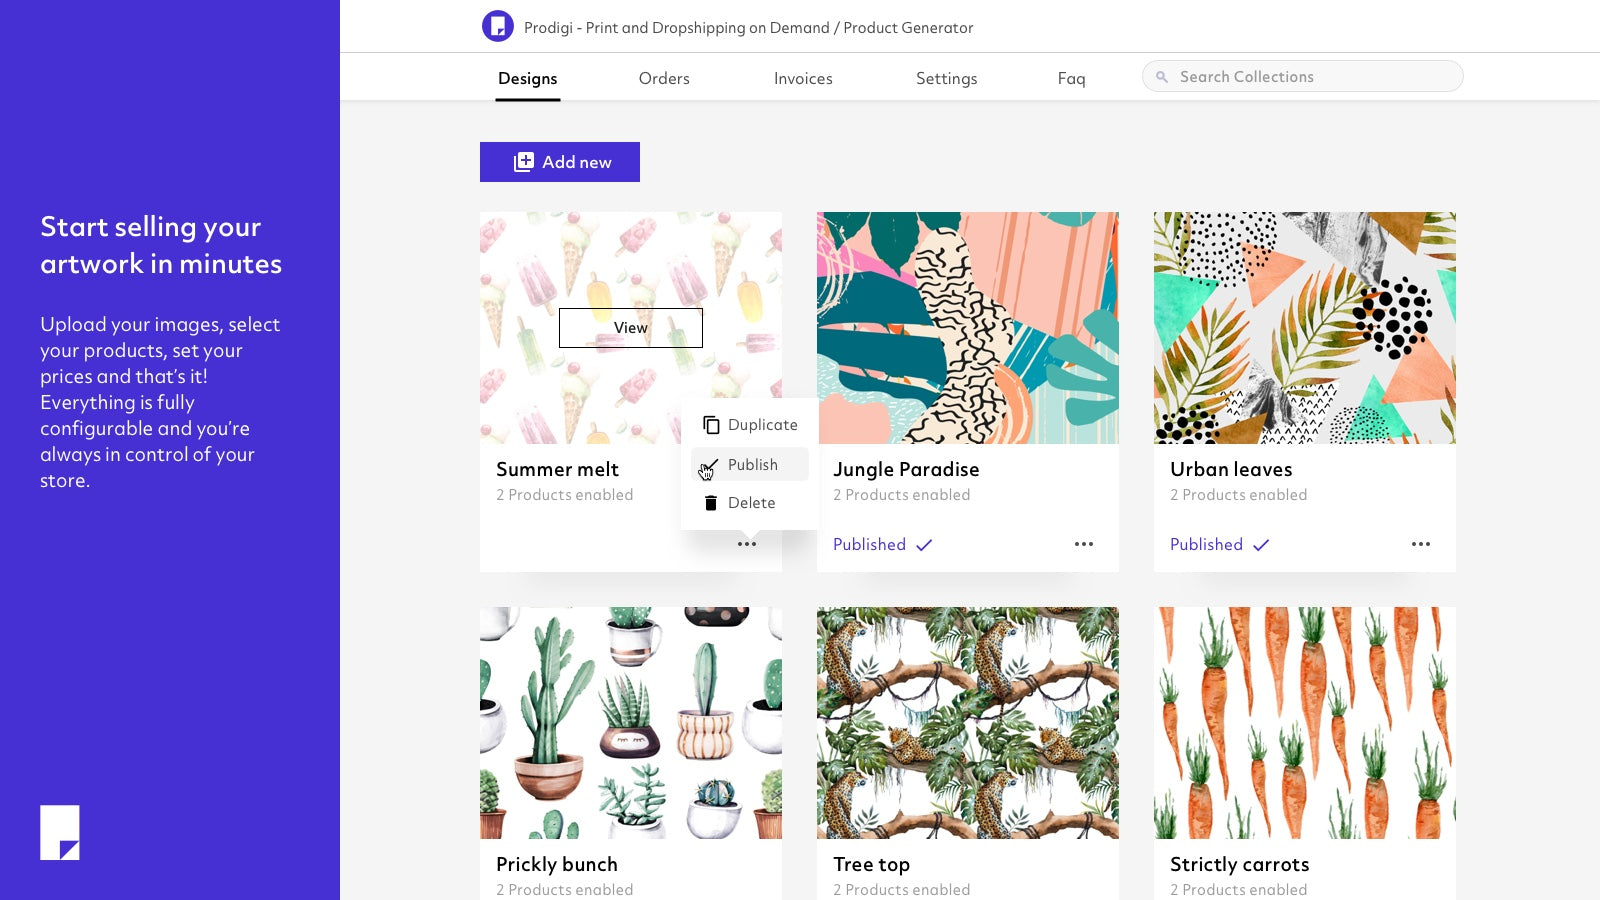
Task: Click the Prodigi logo in purple sidebar
Action: coord(60,832)
